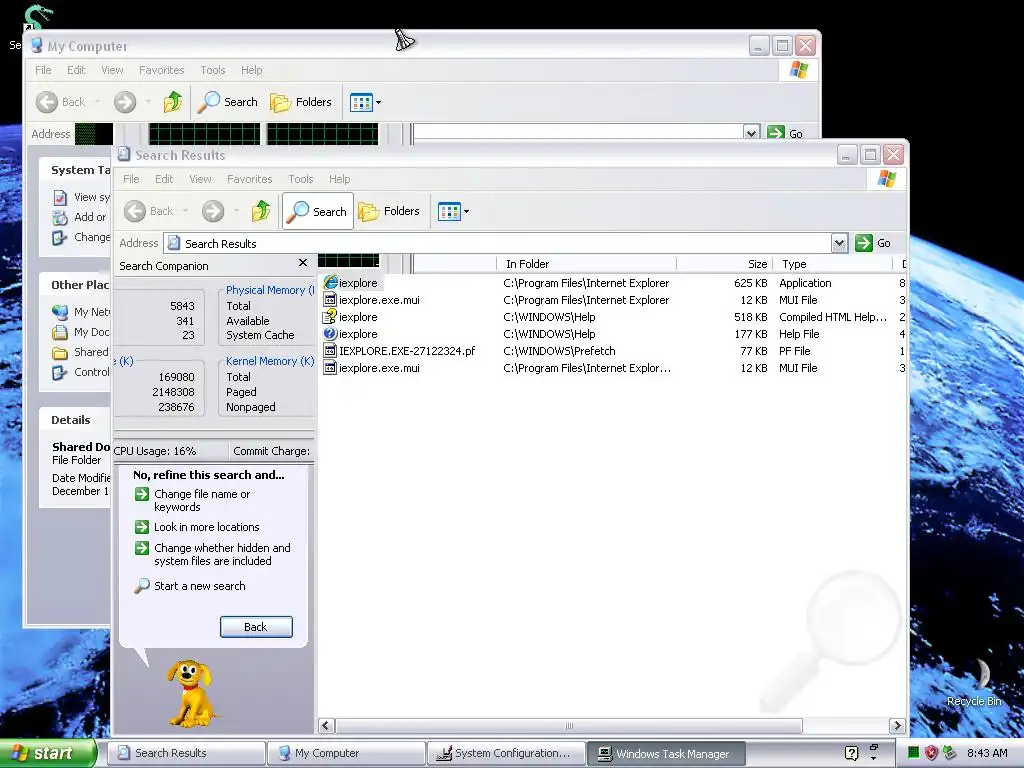Click Back arrow in My Computer toolbar

pyautogui.click(x=47, y=102)
